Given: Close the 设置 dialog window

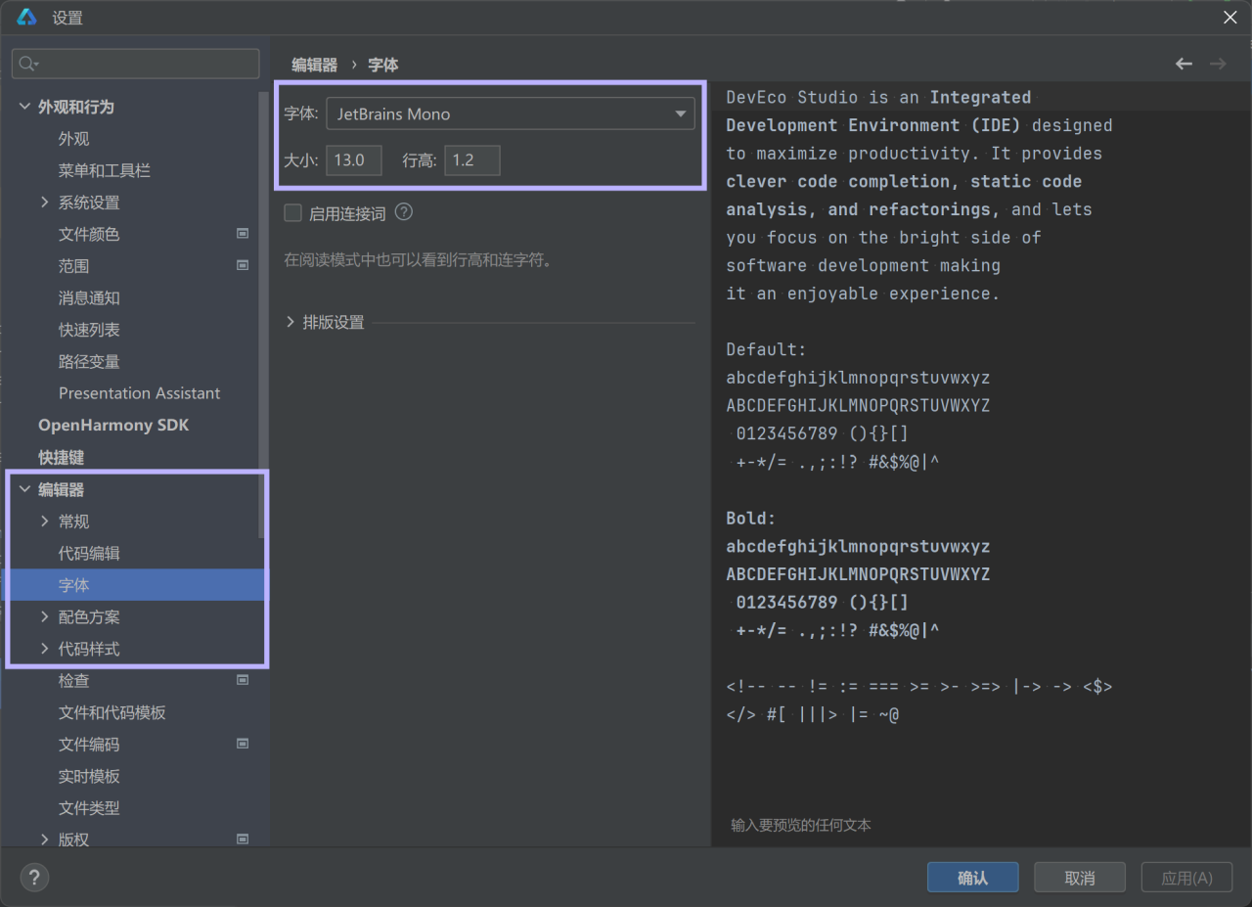Looking at the screenshot, I should click(1230, 17).
